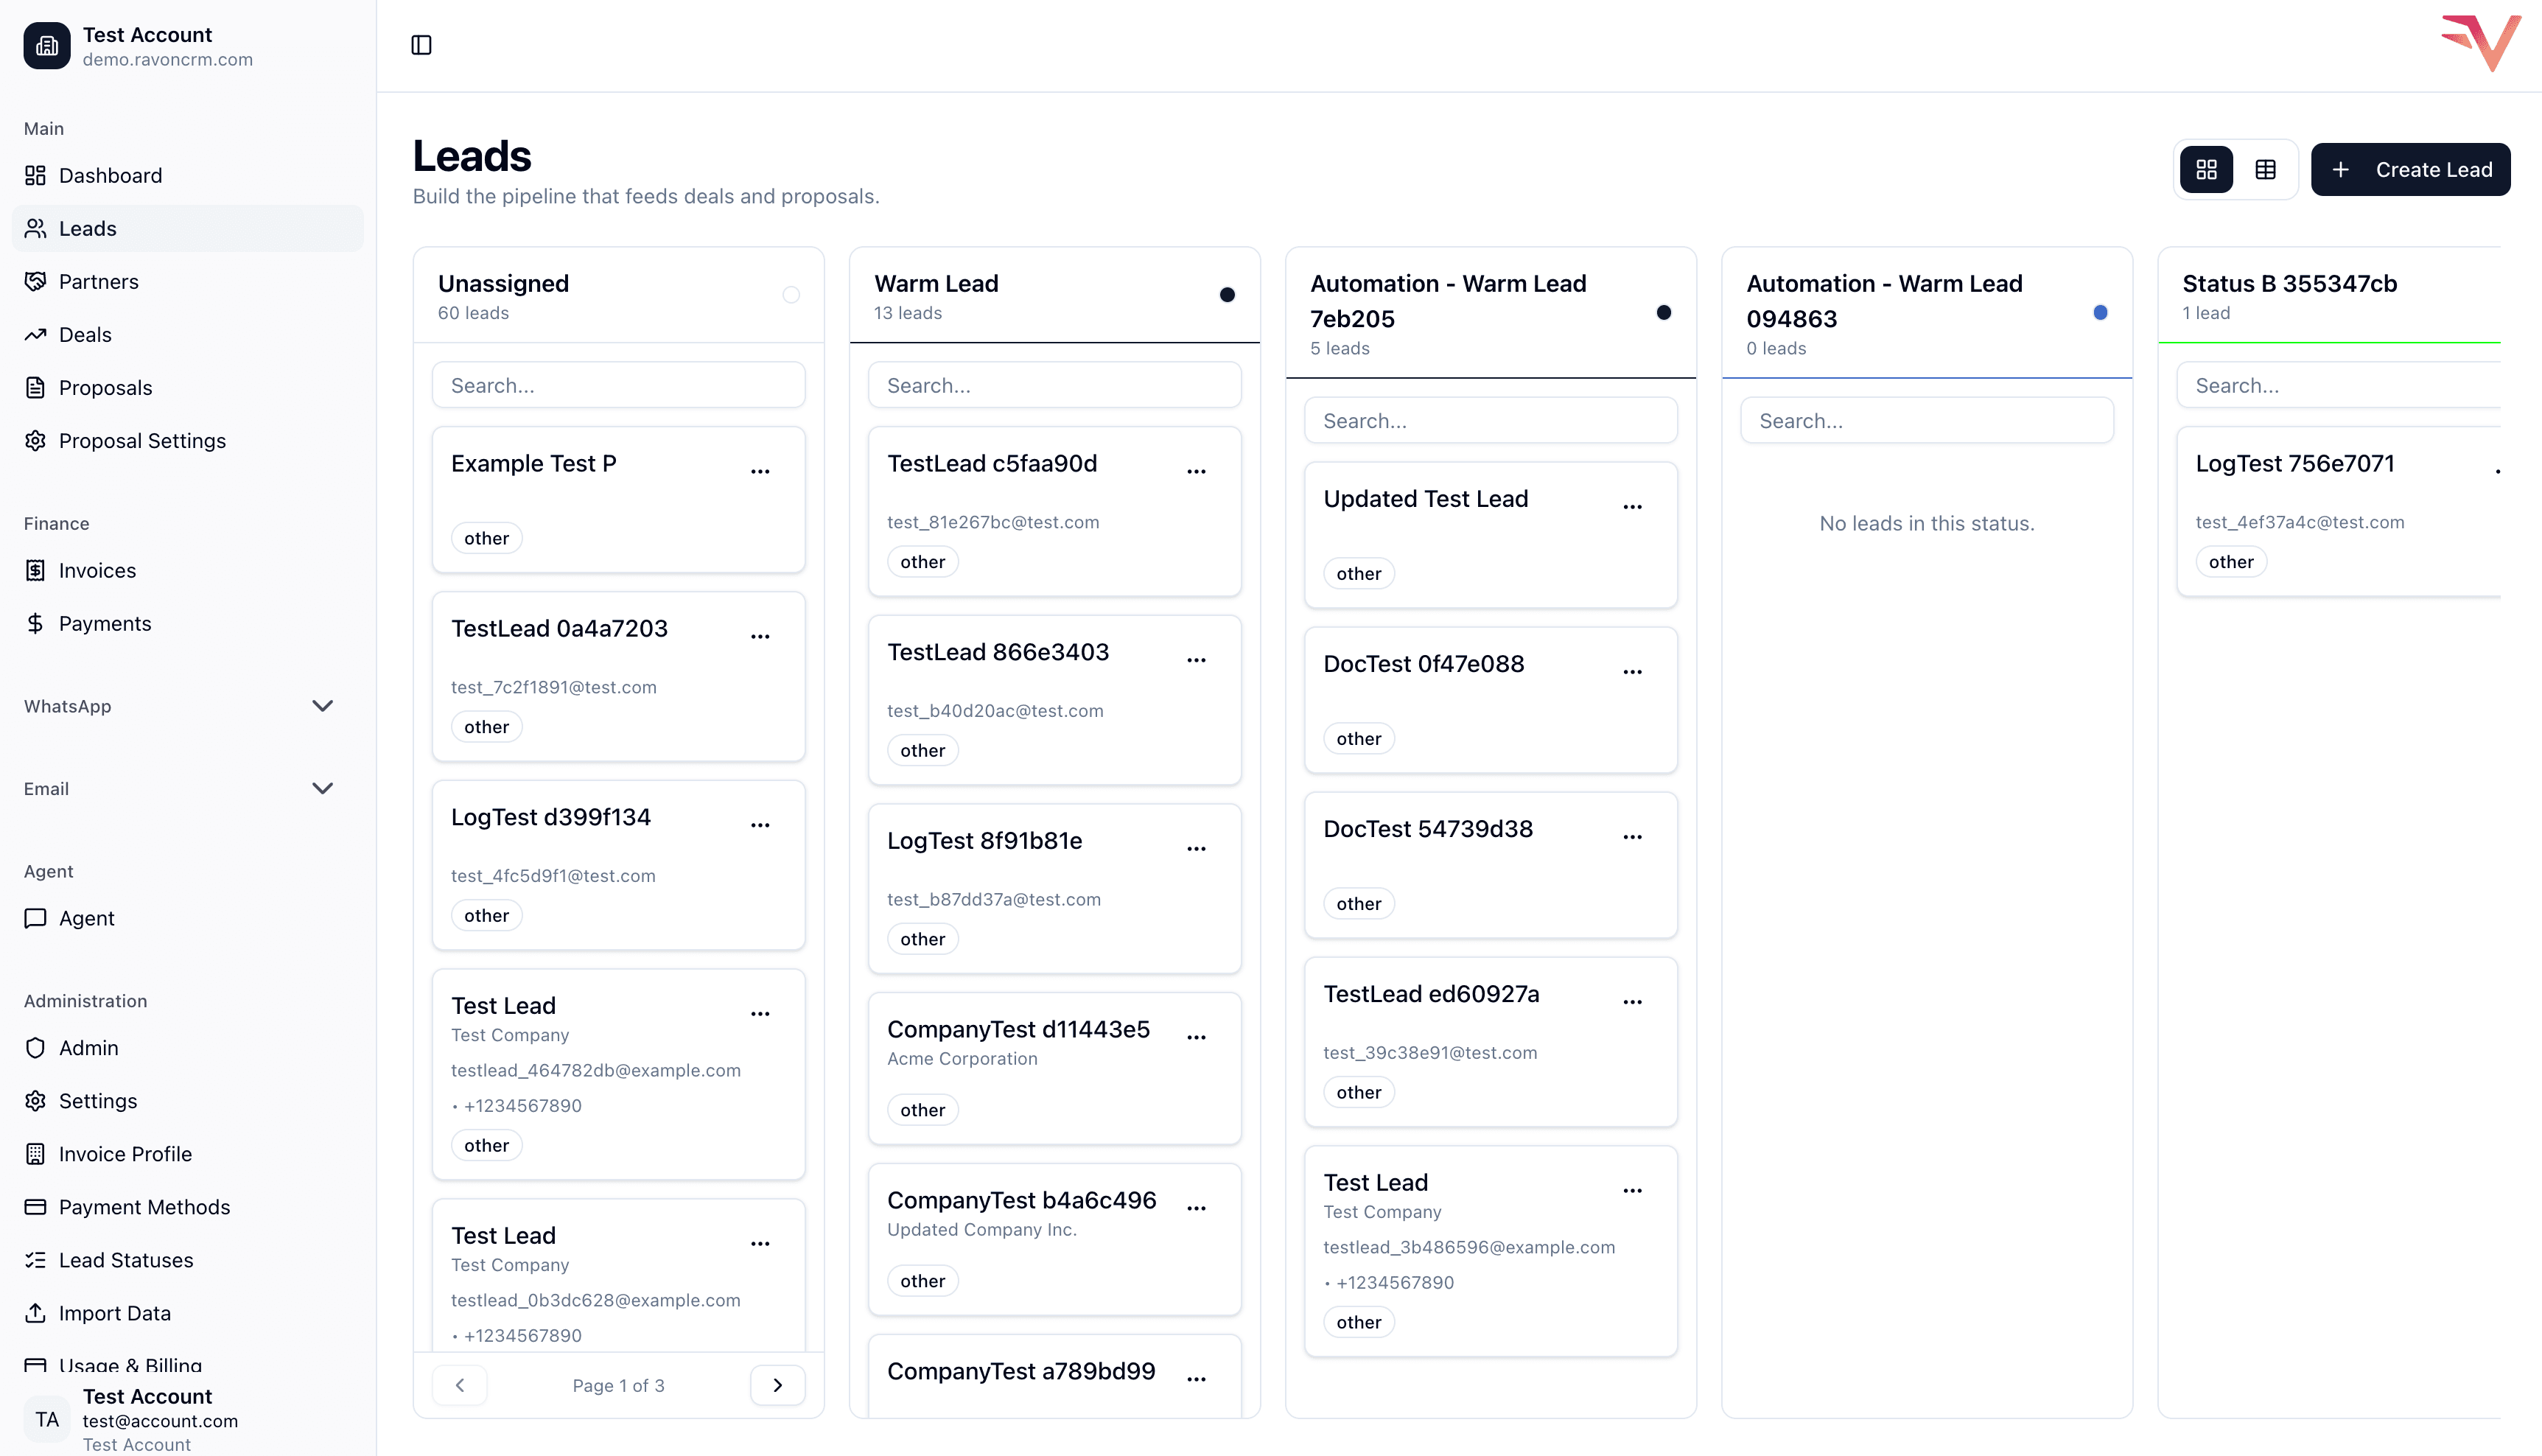Switch to table view icon
The height and width of the screenshot is (1456, 2542).
click(x=2265, y=169)
